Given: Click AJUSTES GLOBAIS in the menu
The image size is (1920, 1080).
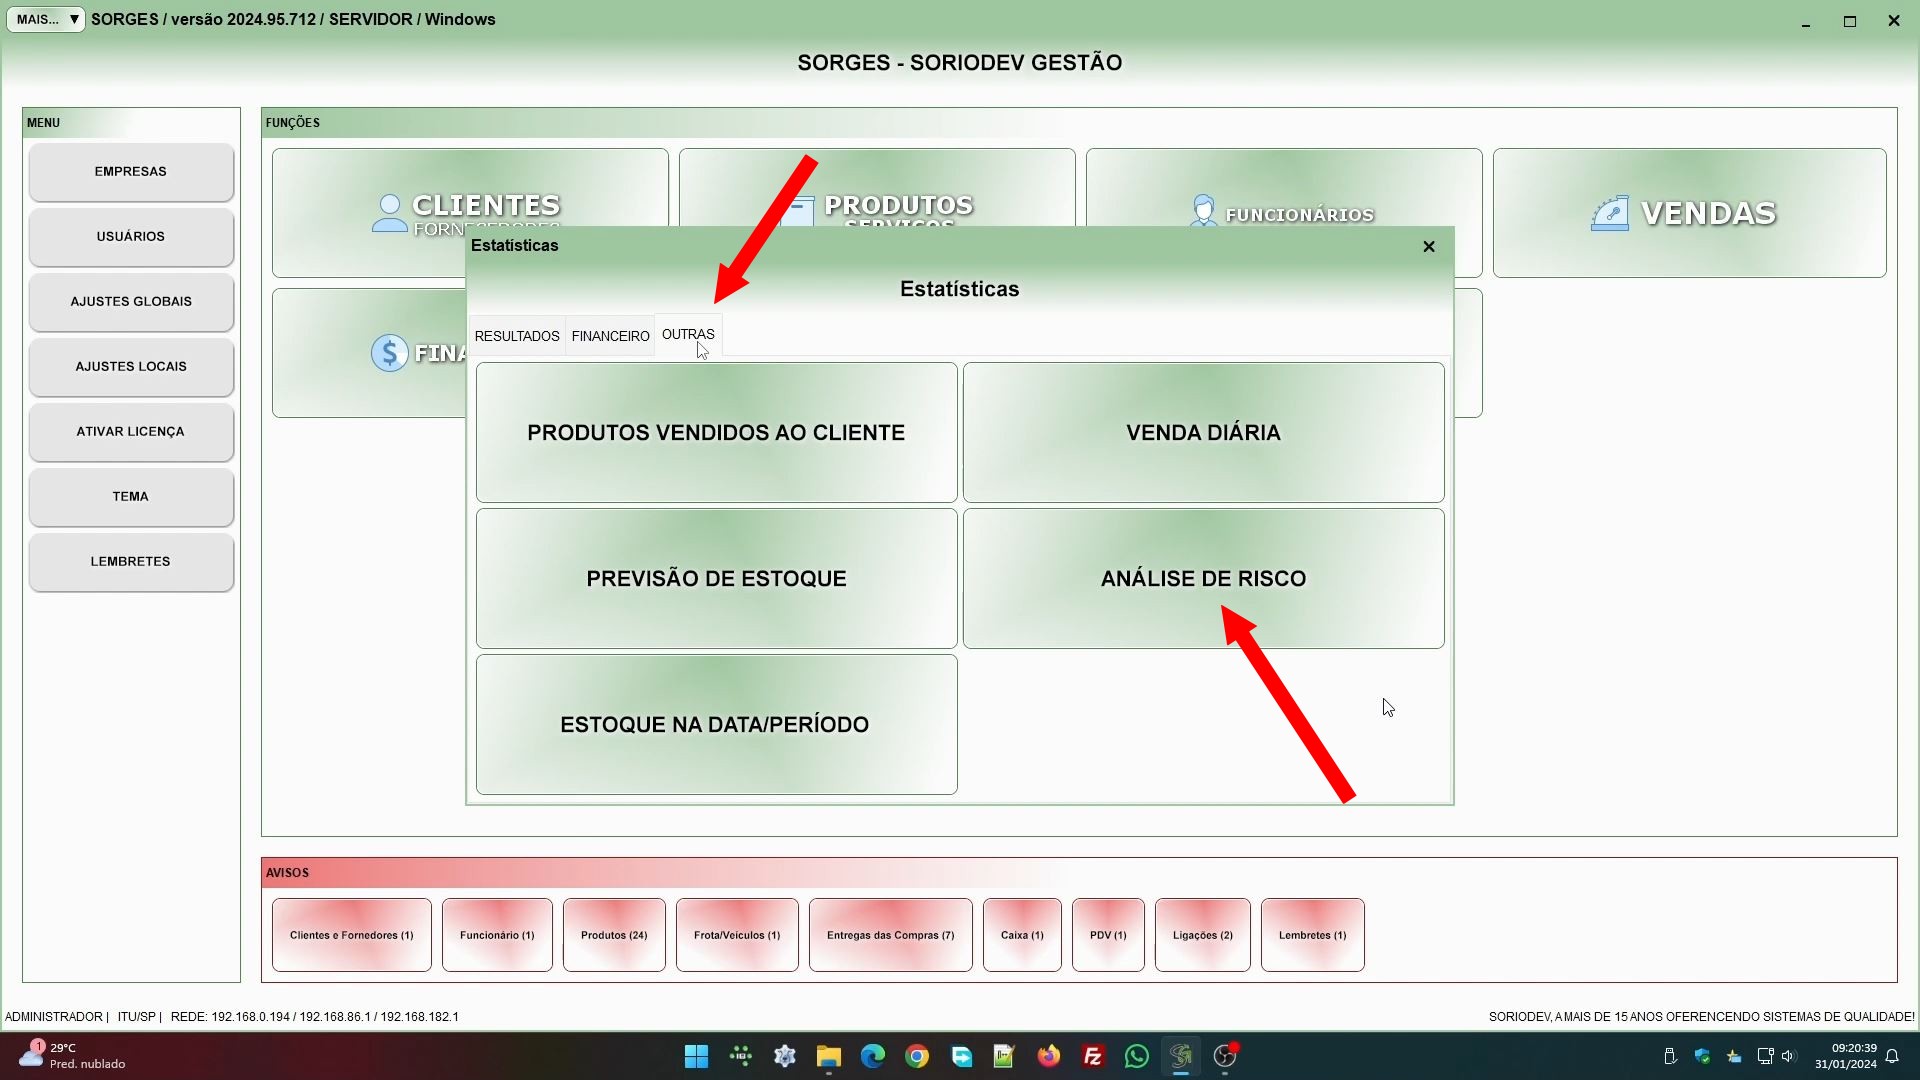Looking at the screenshot, I should [131, 301].
